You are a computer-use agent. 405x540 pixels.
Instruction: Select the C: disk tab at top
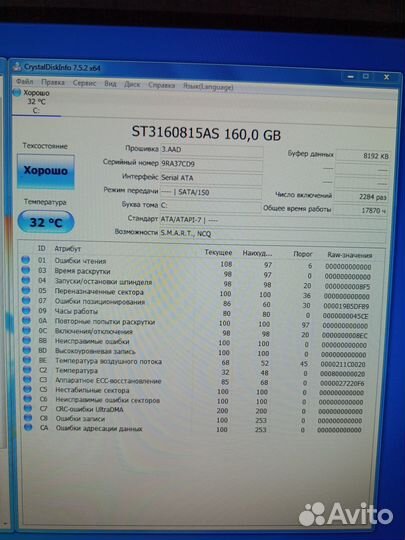[36, 102]
